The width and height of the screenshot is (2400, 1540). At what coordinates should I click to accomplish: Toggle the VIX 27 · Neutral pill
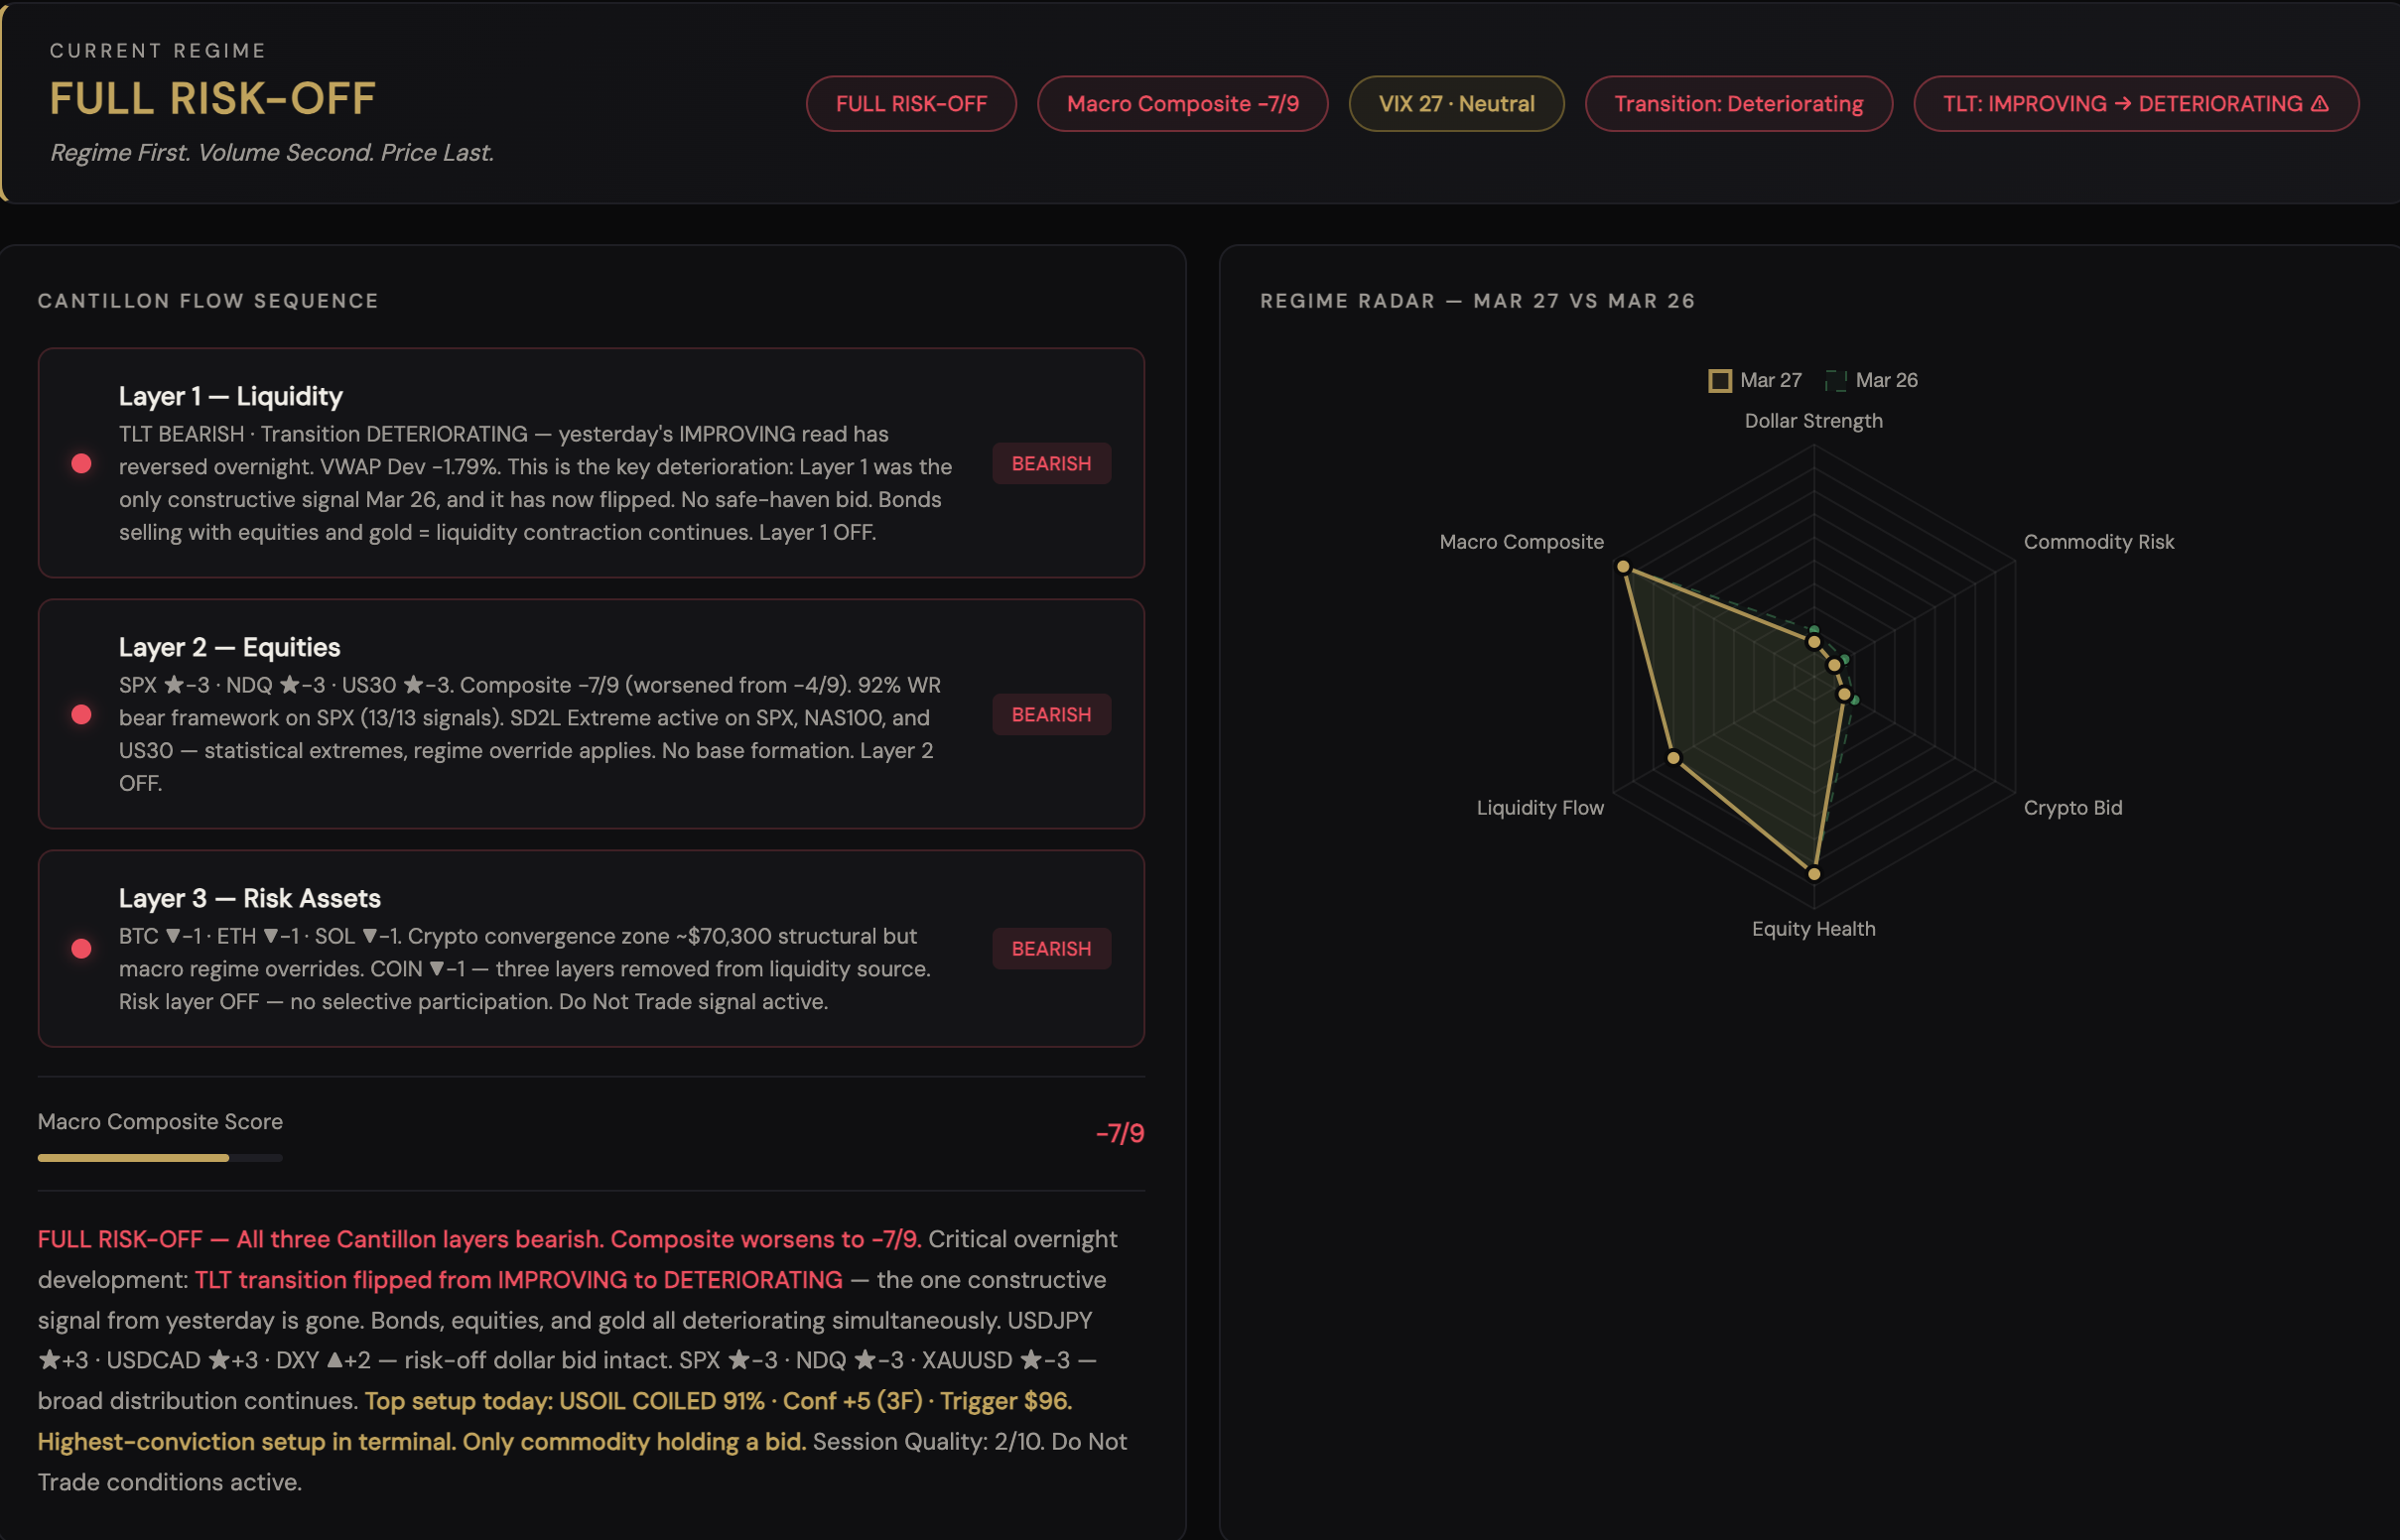point(1455,103)
